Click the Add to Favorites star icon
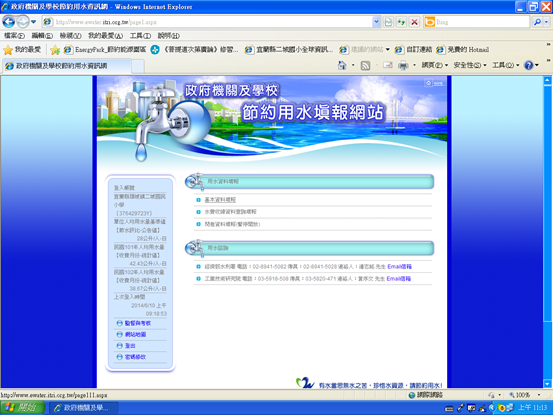 55,50
